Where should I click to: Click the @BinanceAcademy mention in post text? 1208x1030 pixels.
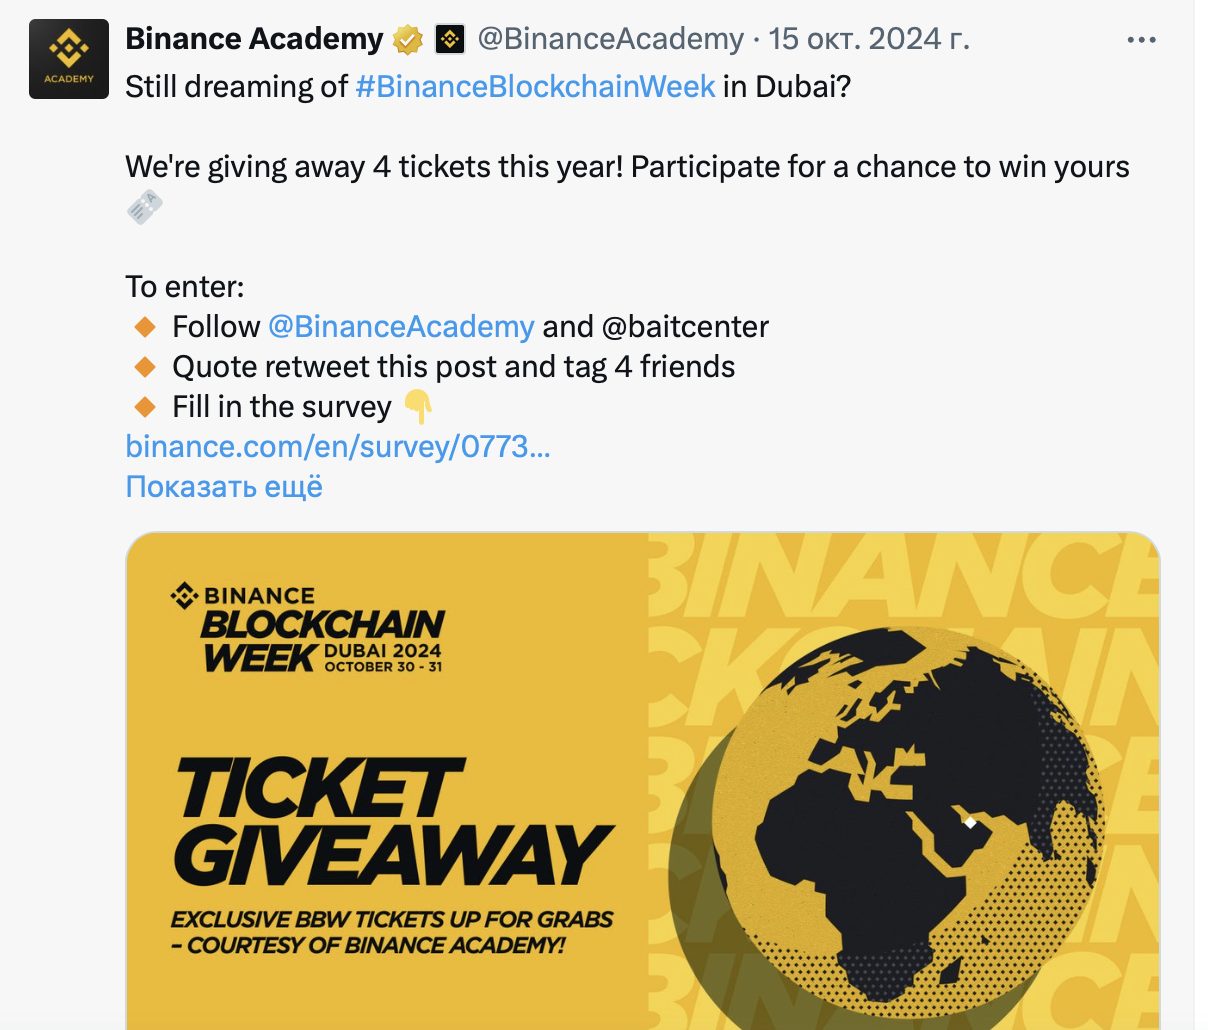(x=401, y=326)
